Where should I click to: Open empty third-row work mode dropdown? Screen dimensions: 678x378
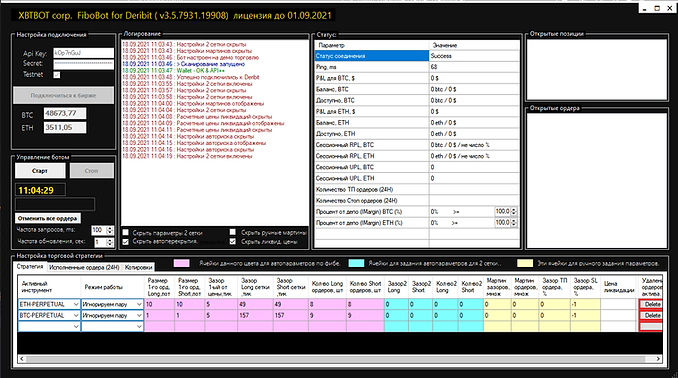(139, 327)
